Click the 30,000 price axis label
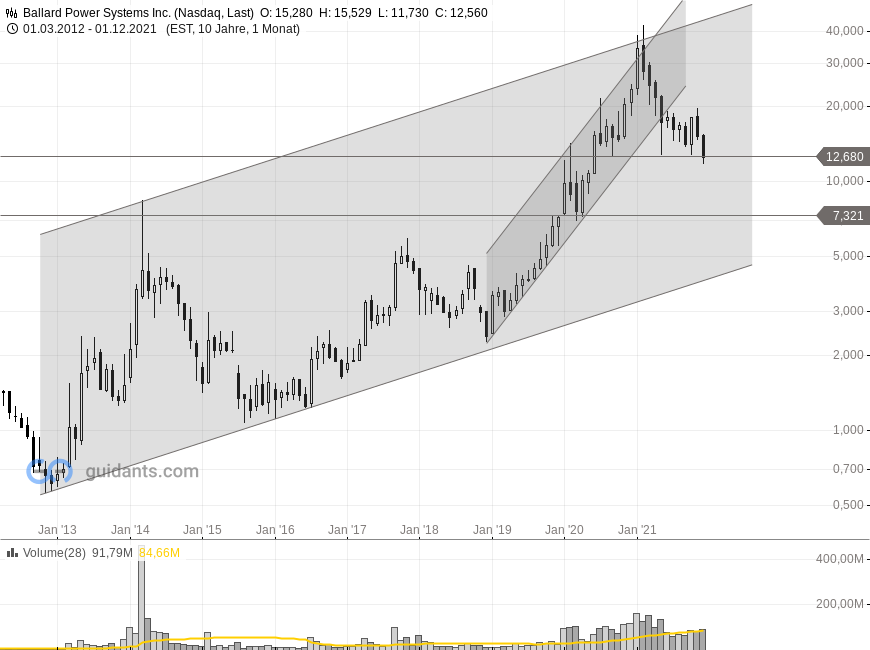 pos(844,63)
